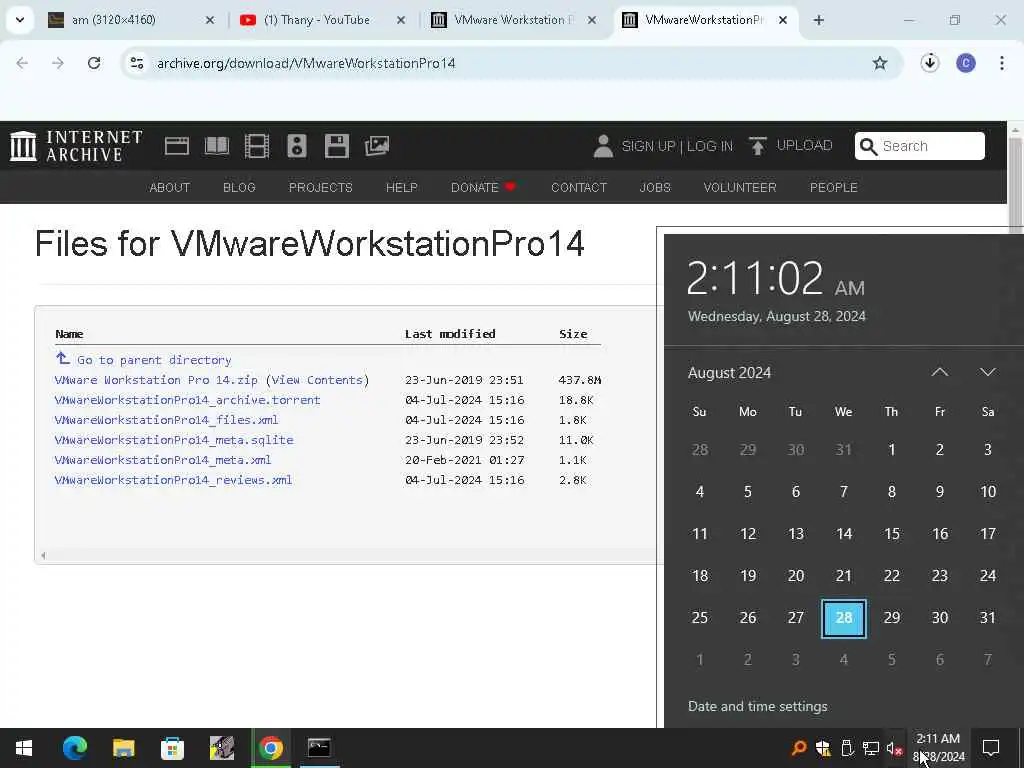1024x768 pixels.
Task: Click the Upload arrow icon
Action: pyautogui.click(x=758, y=146)
